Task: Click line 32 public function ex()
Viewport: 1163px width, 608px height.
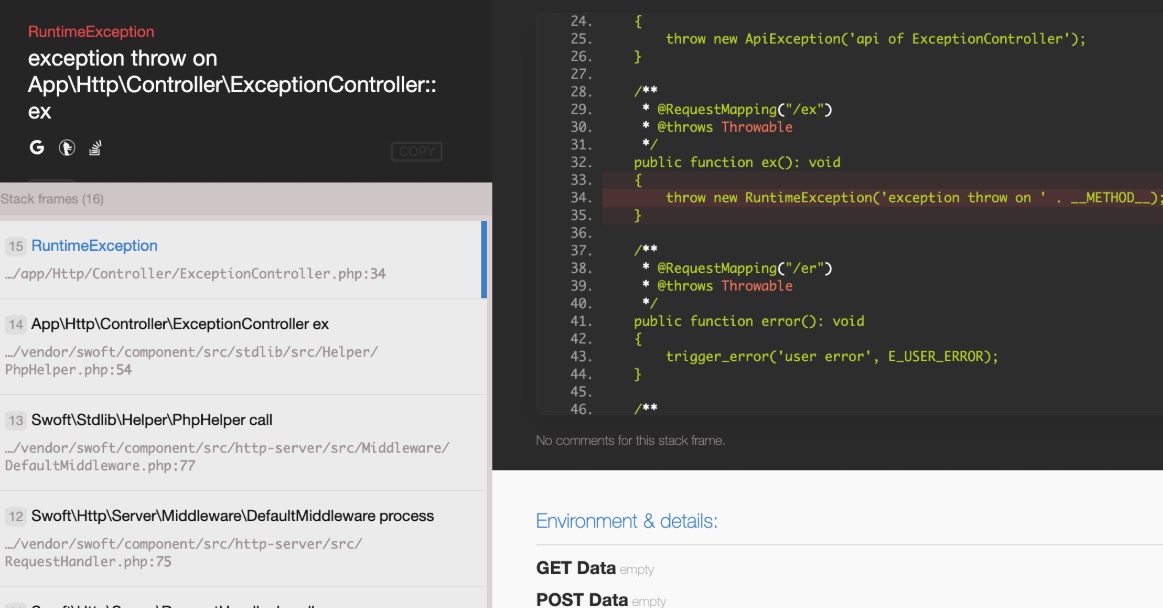Action: pyautogui.click(x=737, y=162)
